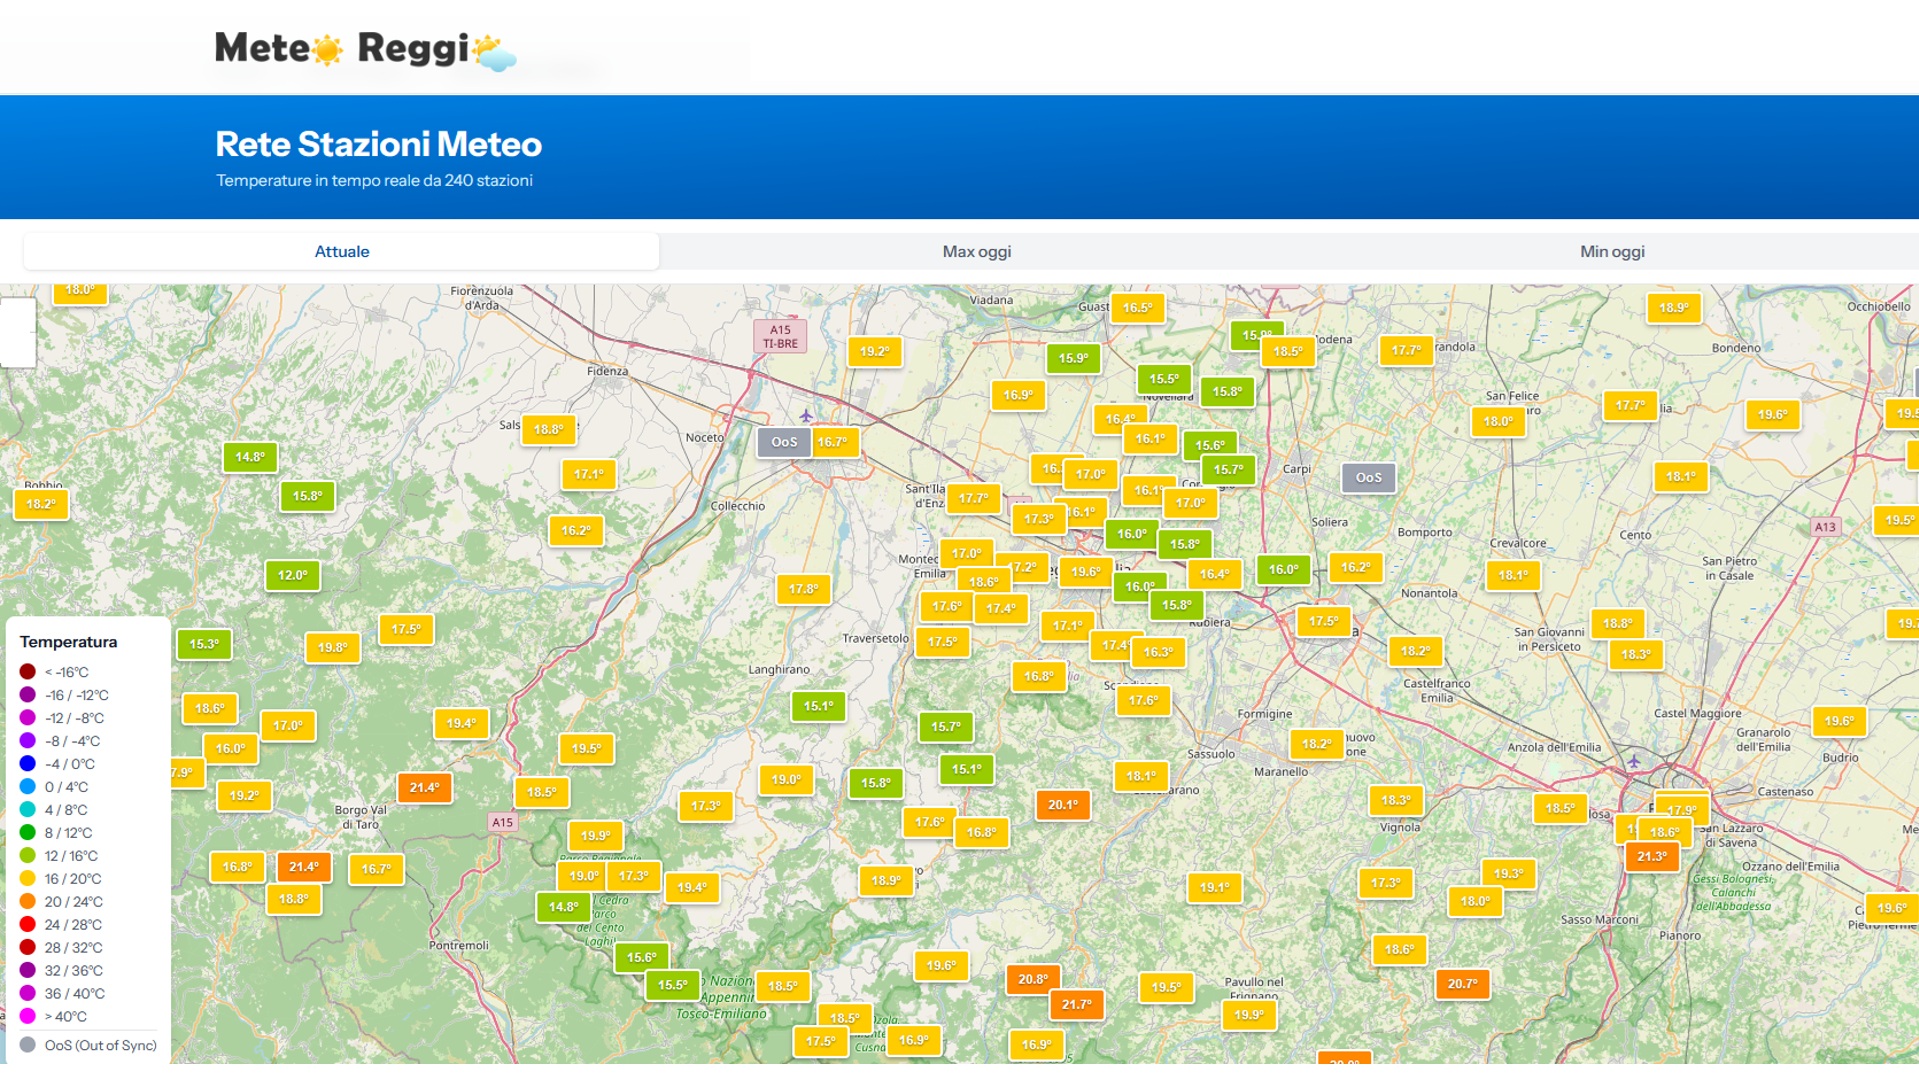Select the OoS station marker near Carpi
Image resolution: width=1919 pixels, height=1079 pixels.
1368,478
